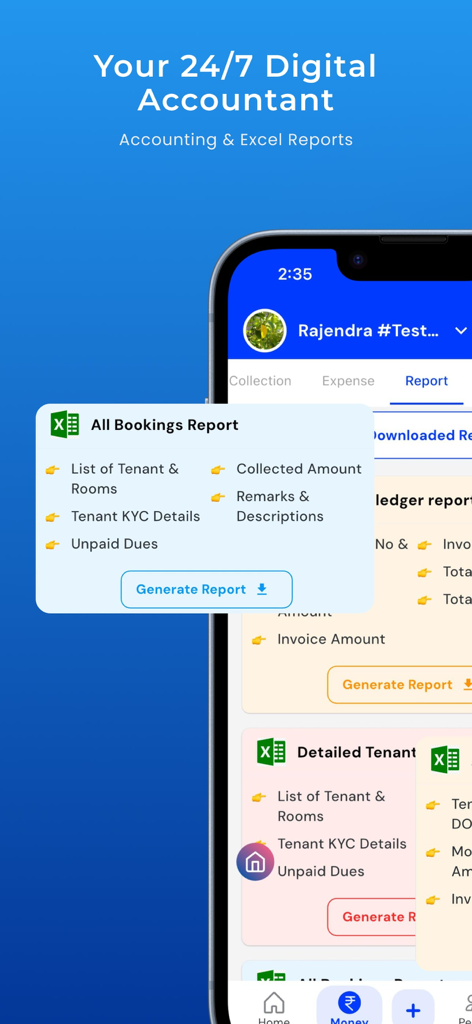Image resolution: width=472 pixels, height=1024 pixels.
Task: Click the 'Collected Amount' item text
Action: click(x=299, y=469)
